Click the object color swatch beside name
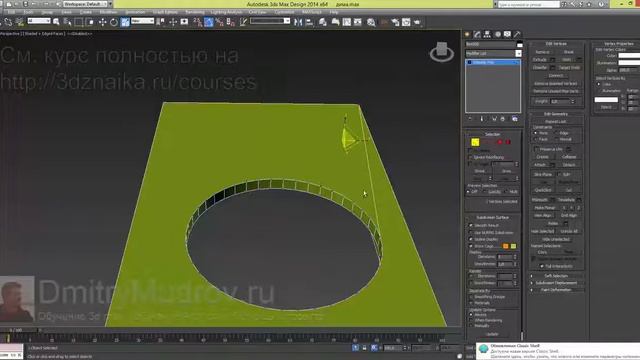Image resolution: width=640 pixels, height=360 pixels. tap(519, 44)
